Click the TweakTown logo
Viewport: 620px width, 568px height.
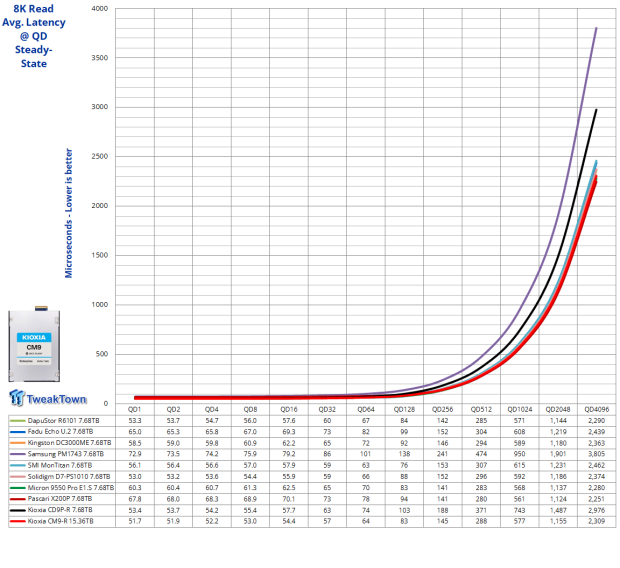pos(48,398)
